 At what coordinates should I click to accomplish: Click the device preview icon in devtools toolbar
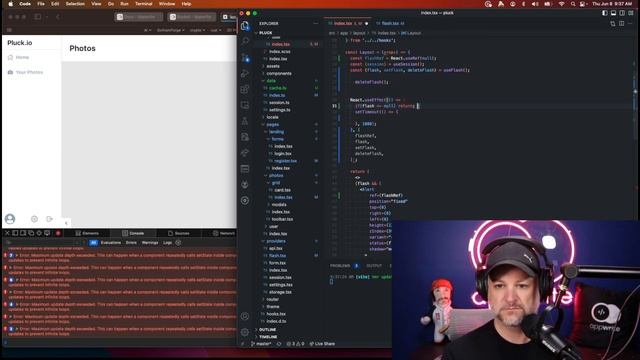(x=47, y=233)
